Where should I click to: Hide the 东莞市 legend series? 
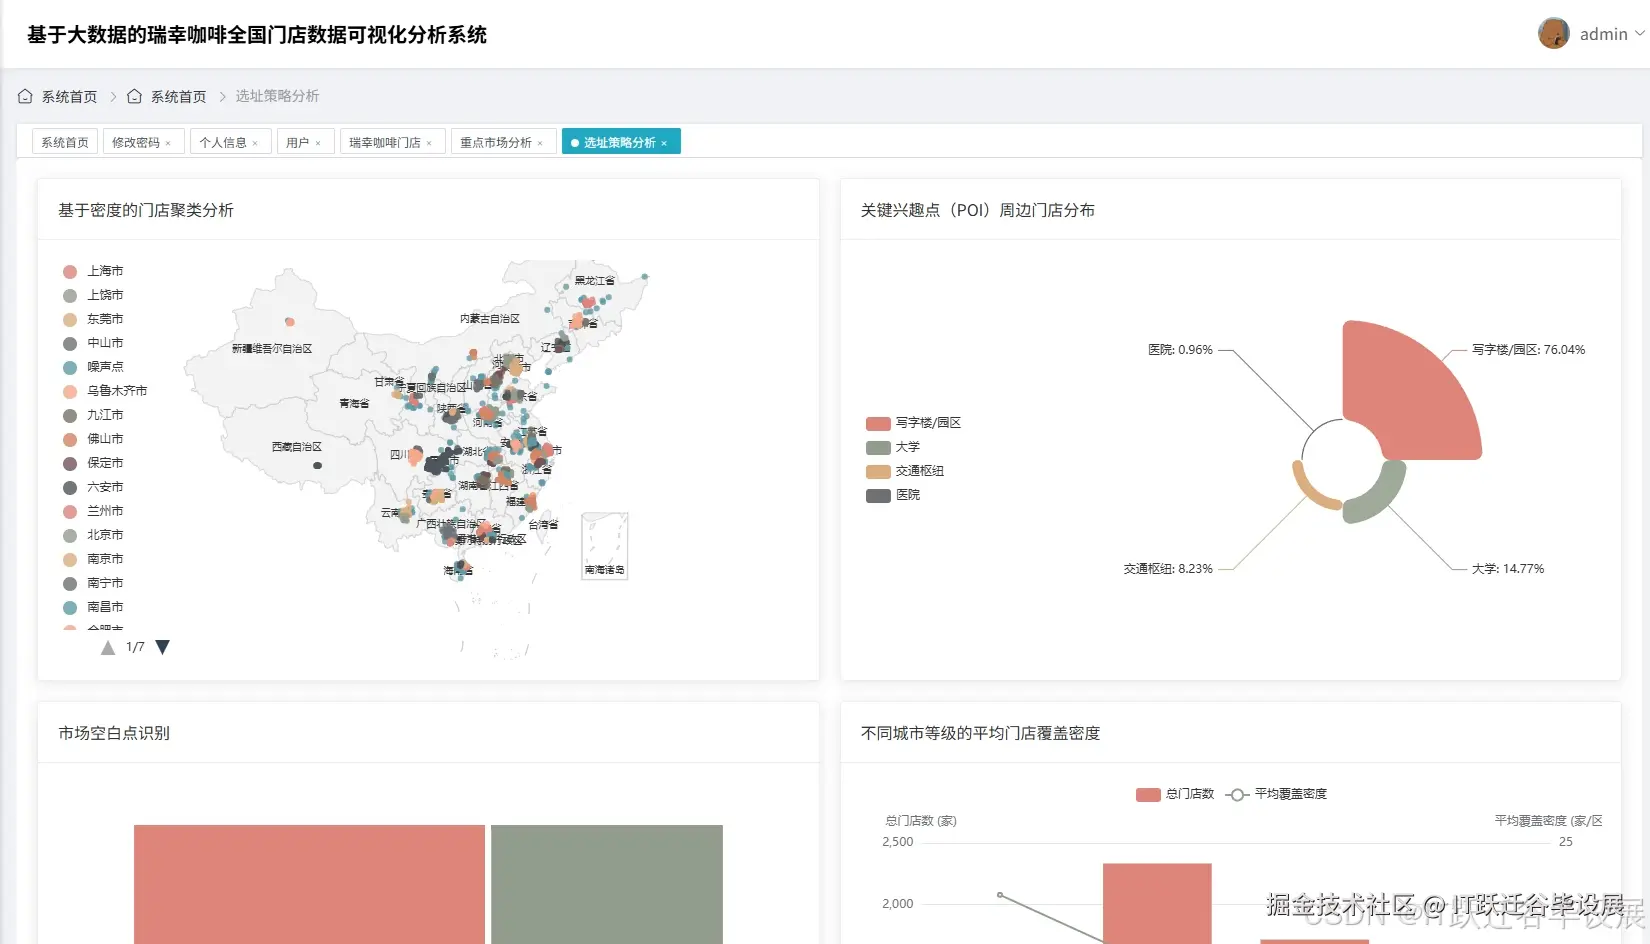point(93,319)
